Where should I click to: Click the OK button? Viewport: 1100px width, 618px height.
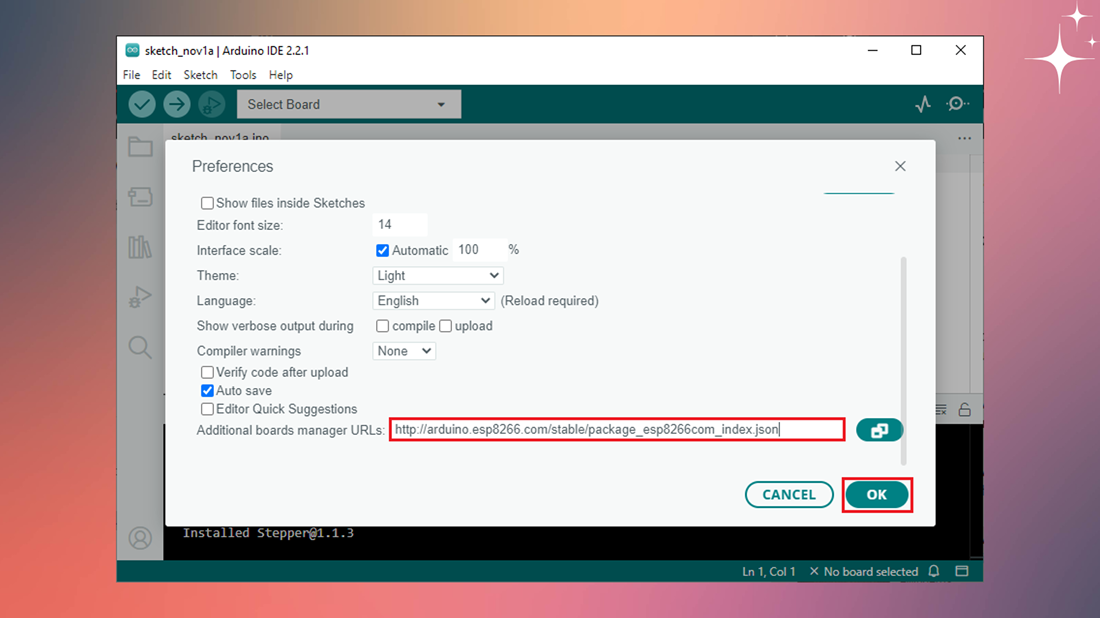(x=877, y=495)
